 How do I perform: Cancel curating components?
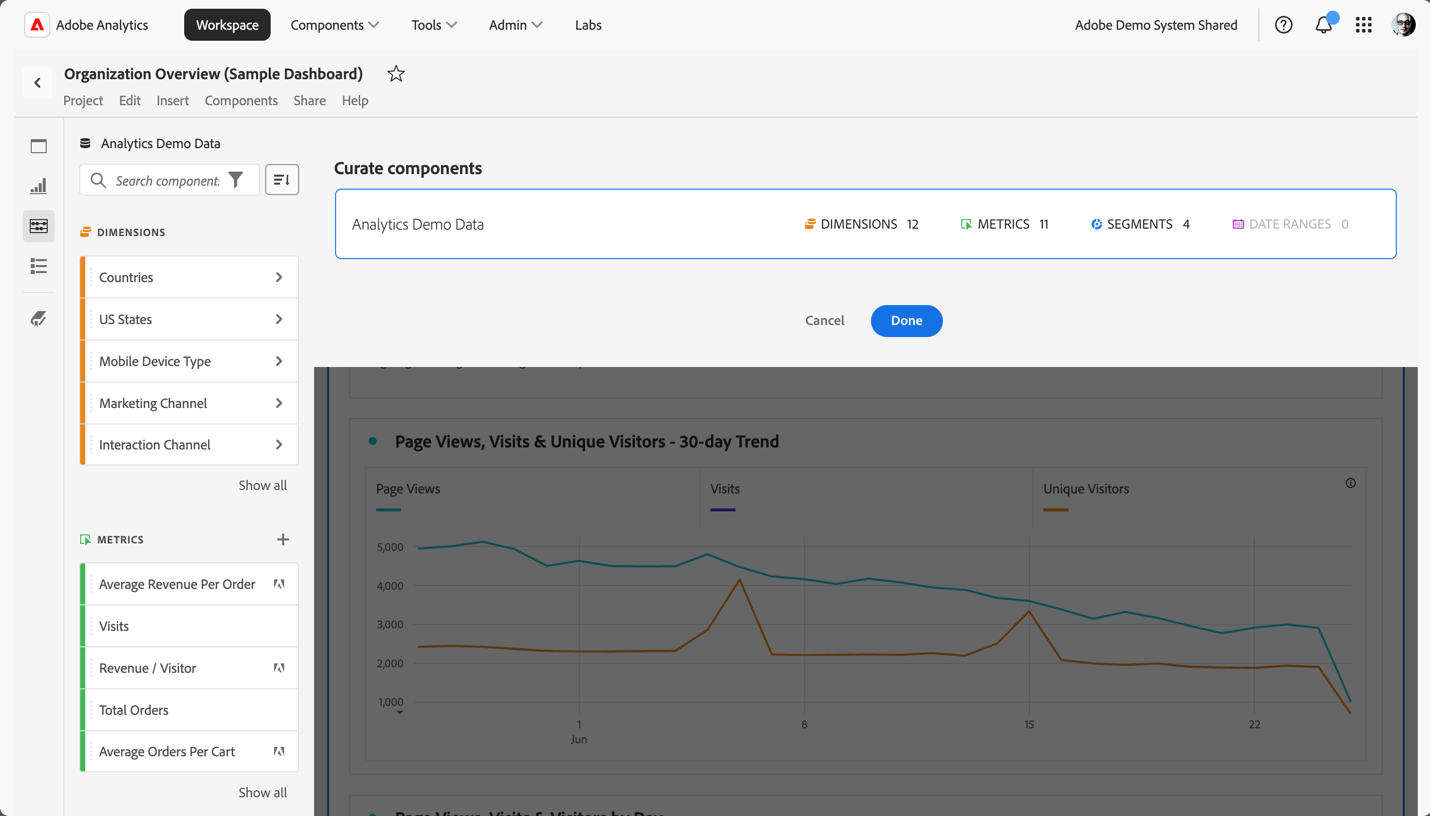click(x=825, y=321)
